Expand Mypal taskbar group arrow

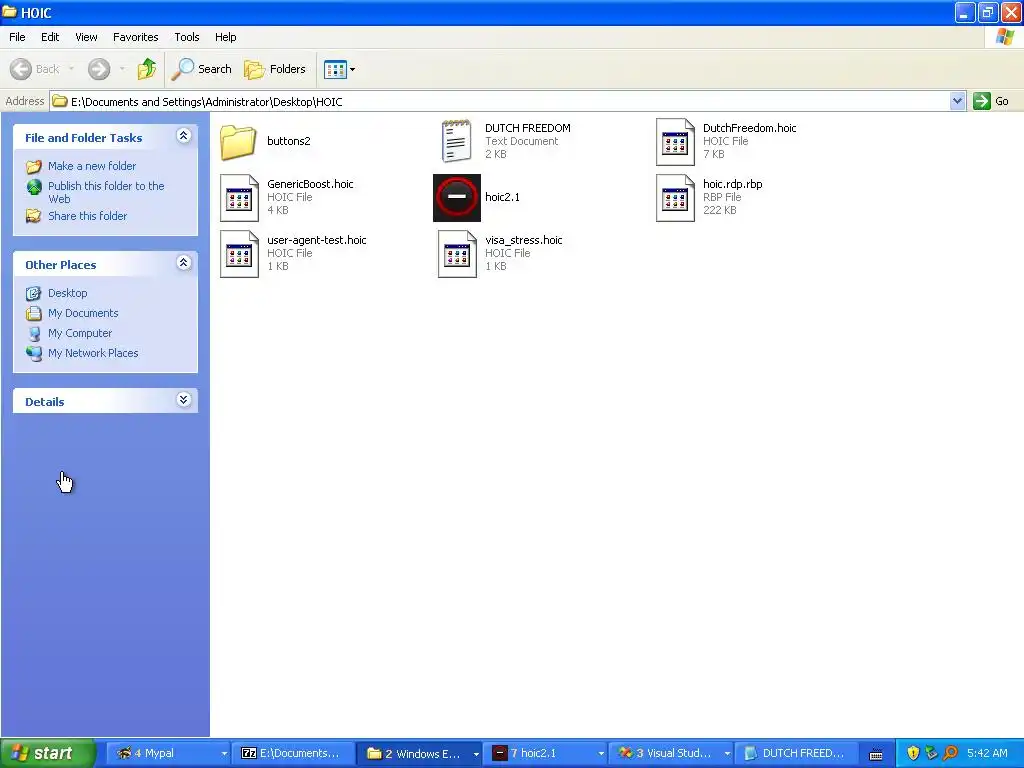pos(223,754)
